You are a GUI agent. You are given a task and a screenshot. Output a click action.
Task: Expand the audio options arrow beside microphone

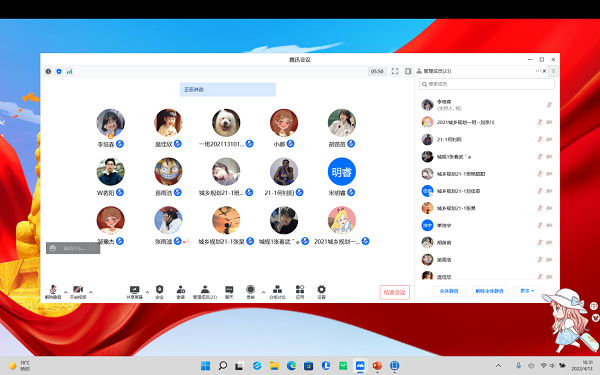tap(65, 292)
